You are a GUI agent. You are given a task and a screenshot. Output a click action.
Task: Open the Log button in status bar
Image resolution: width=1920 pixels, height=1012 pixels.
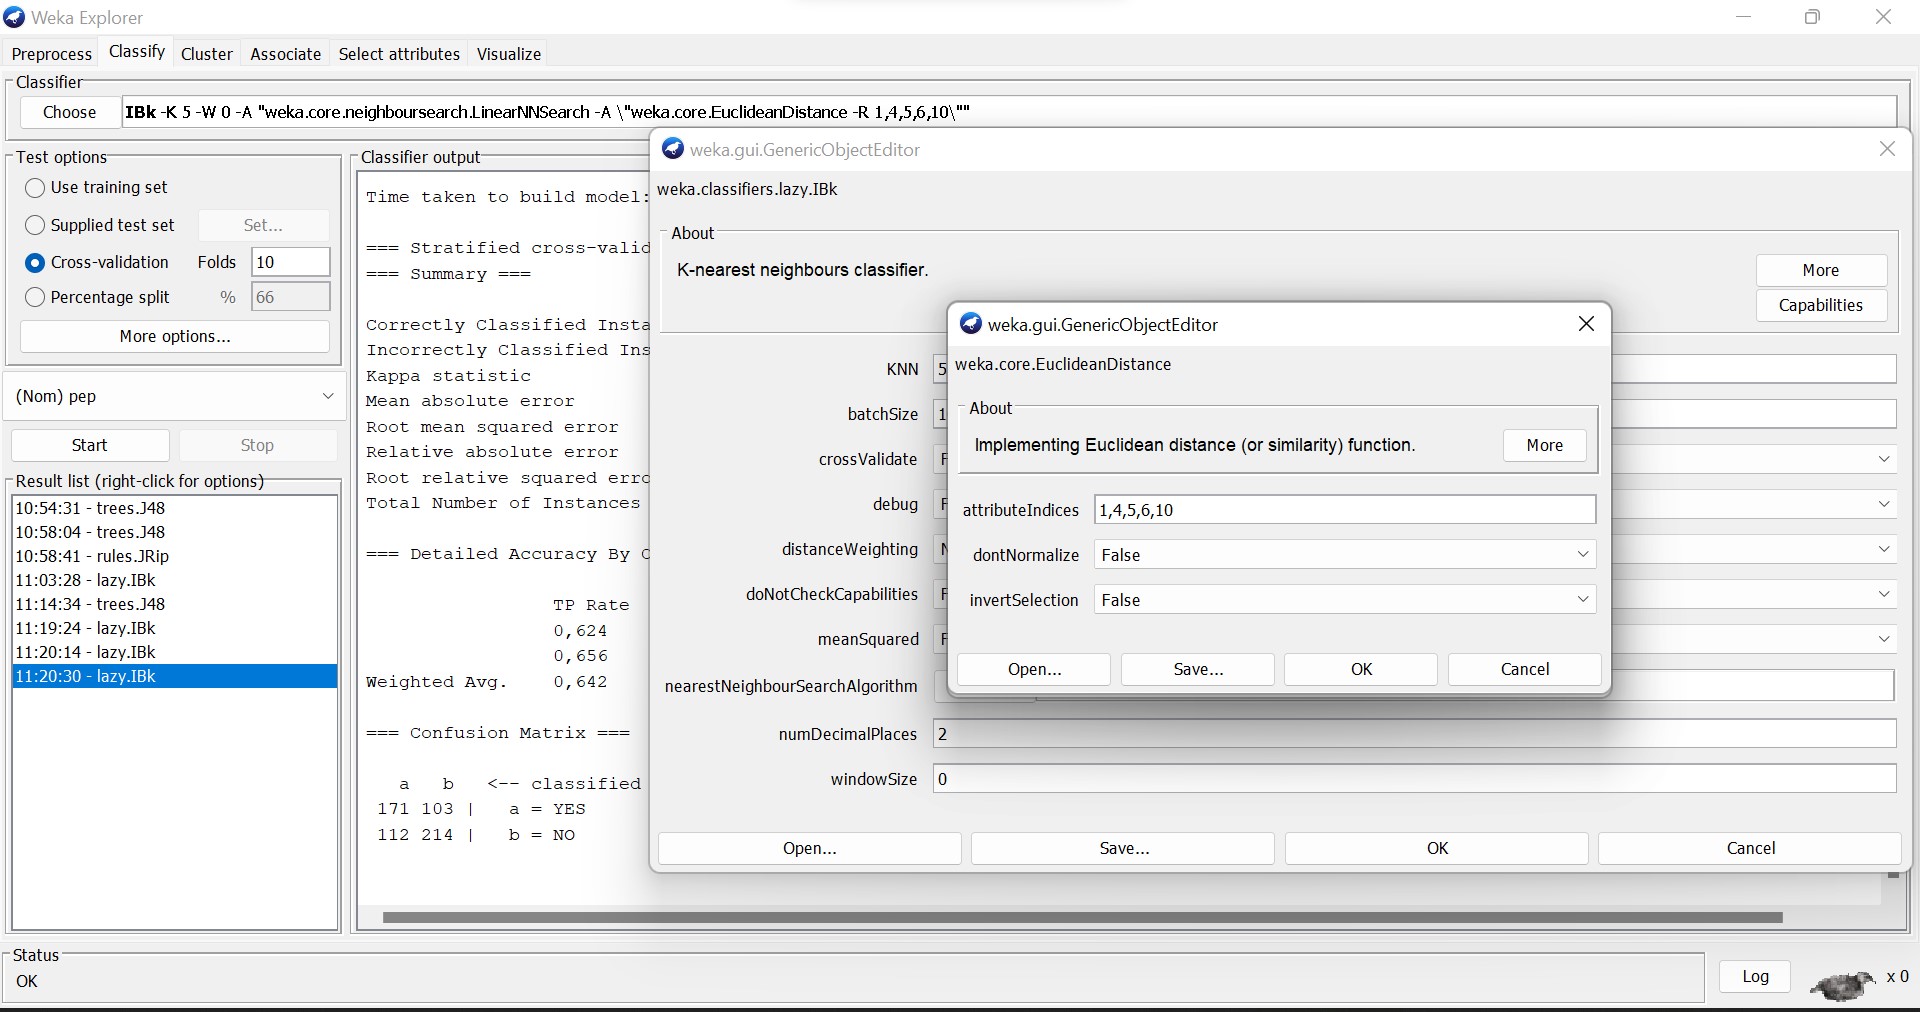(x=1755, y=977)
